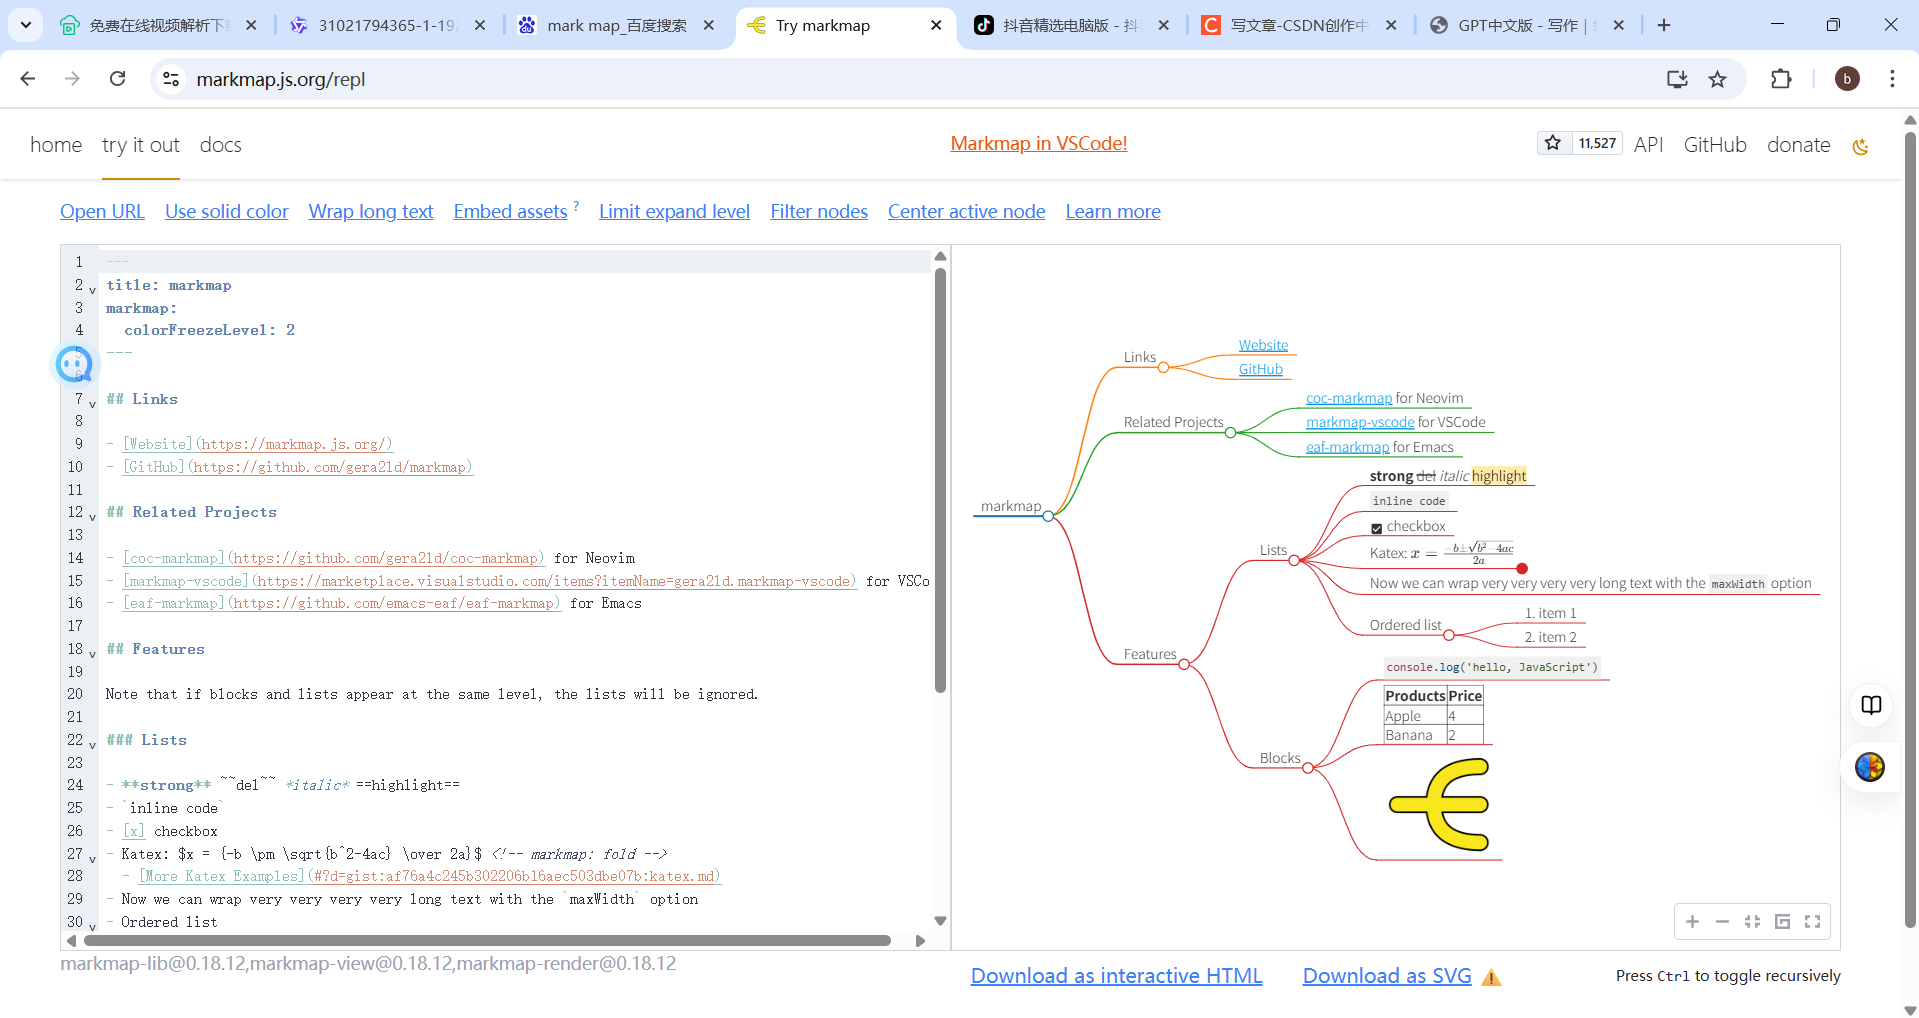Fold the Katex item at editor line 27
The width and height of the screenshot is (1919, 1018).
click(92, 859)
